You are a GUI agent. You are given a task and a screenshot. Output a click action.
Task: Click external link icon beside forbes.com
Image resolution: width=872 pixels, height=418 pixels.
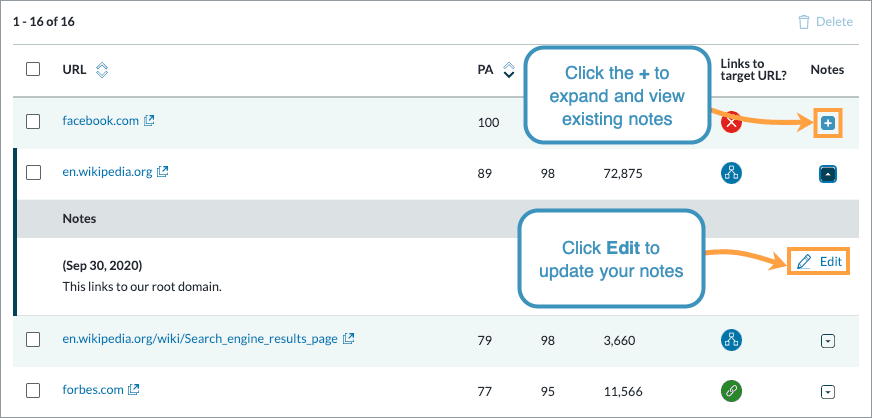[134, 389]
